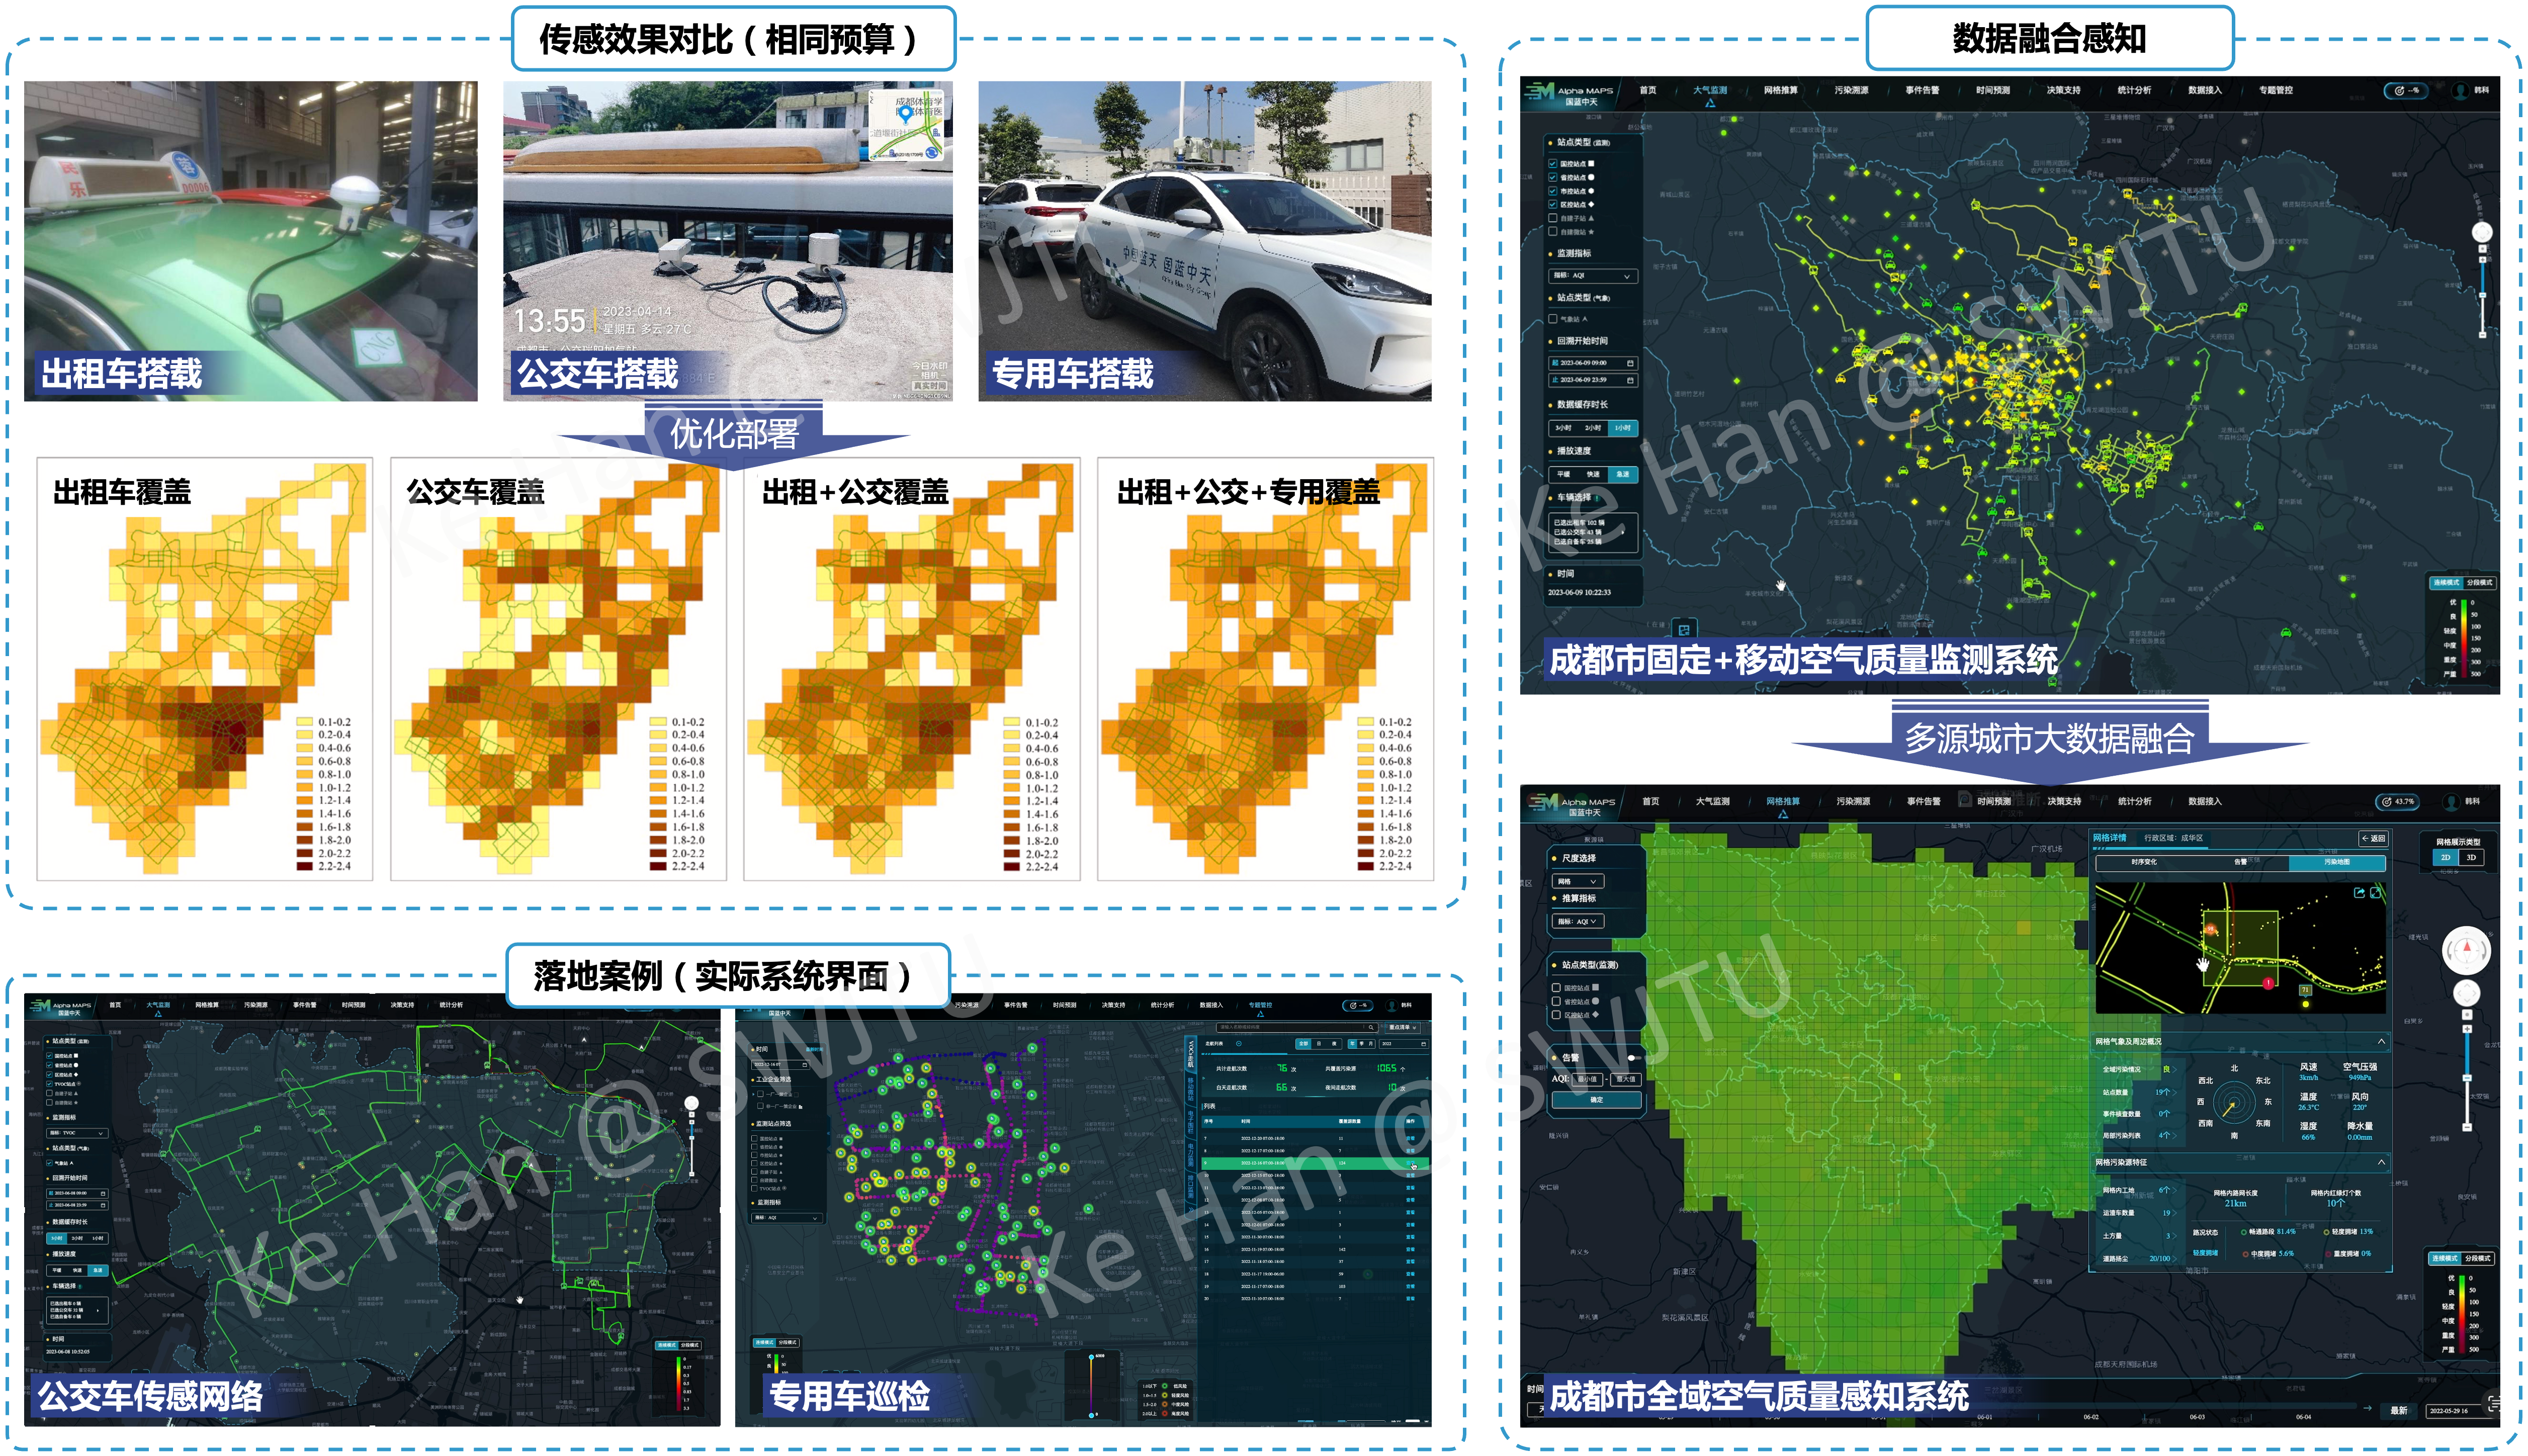Screen dimensions: 2528x1456
Task: Click share icon in 网格详情 mini map
Action: point(2360,893)
